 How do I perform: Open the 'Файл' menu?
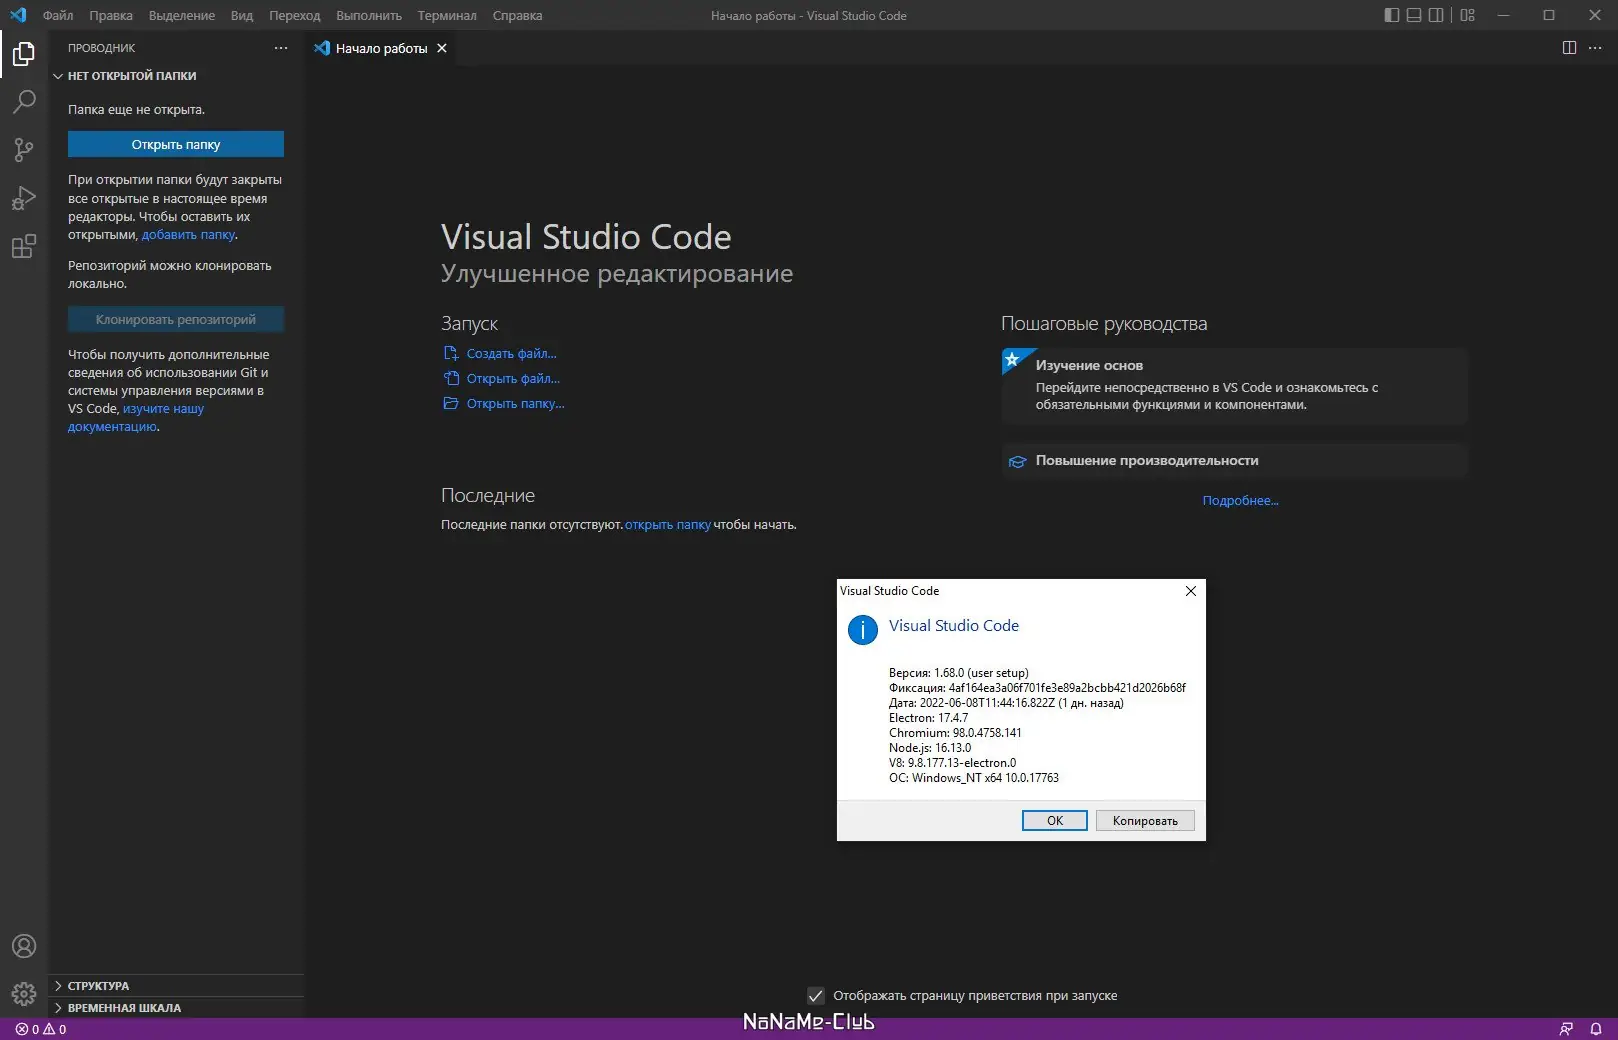point(58,15)
